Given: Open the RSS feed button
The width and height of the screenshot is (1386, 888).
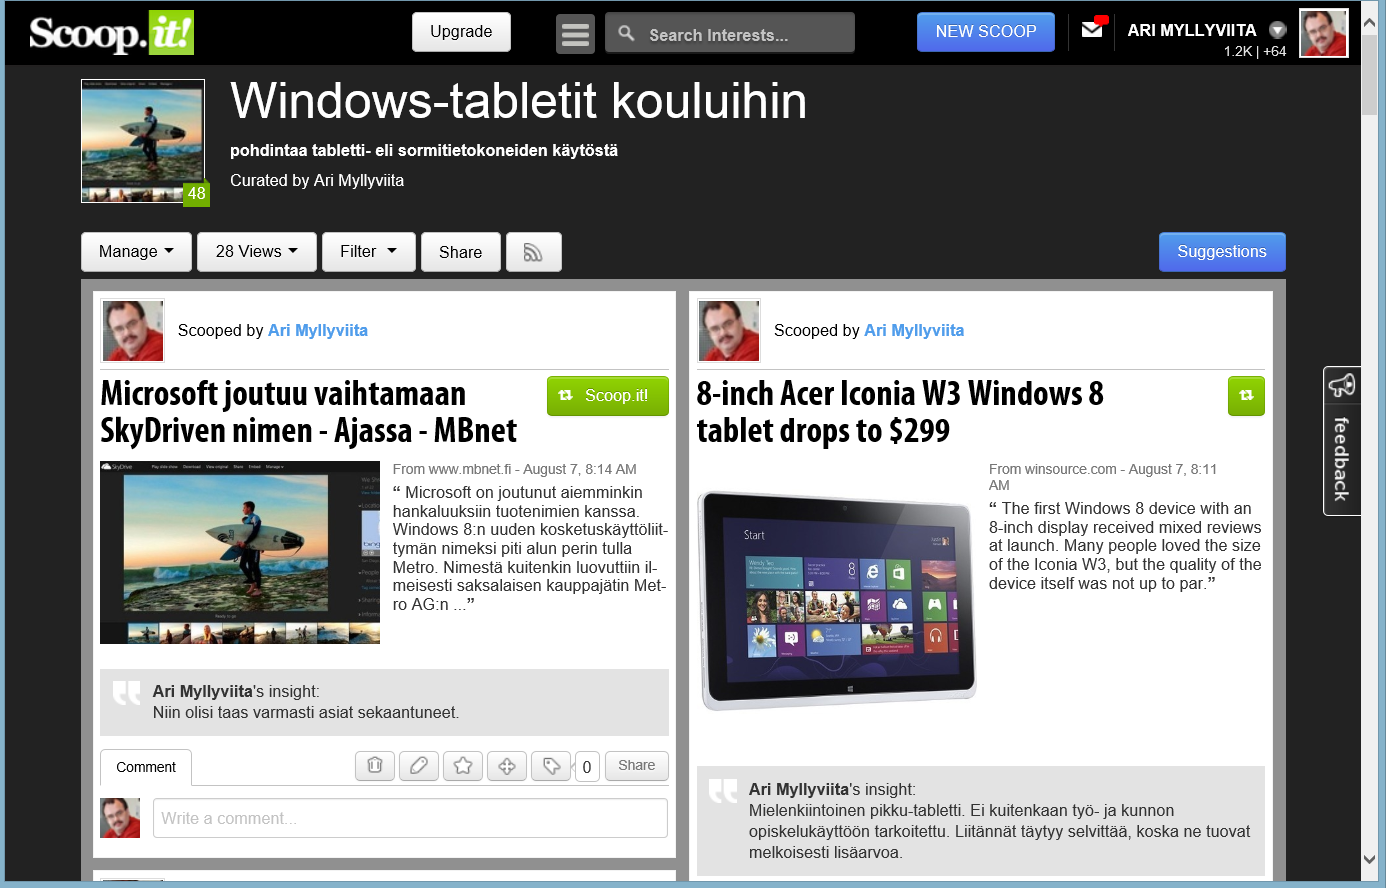Looking at the screenshot, I should [534, 252].
